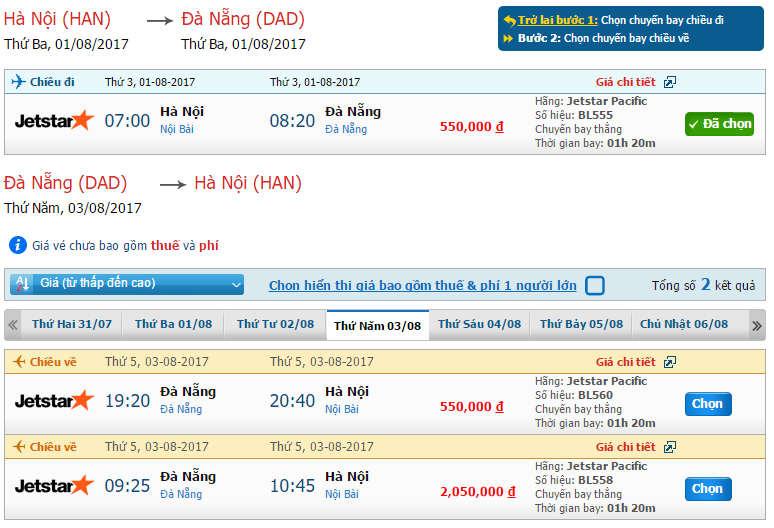Image resolution: width=774 pixels, height=528 pixels.
Task: Click the back arrow icon before 'Trở lại bước 1'
Action: pyautogui.click(x=509, y=21)
